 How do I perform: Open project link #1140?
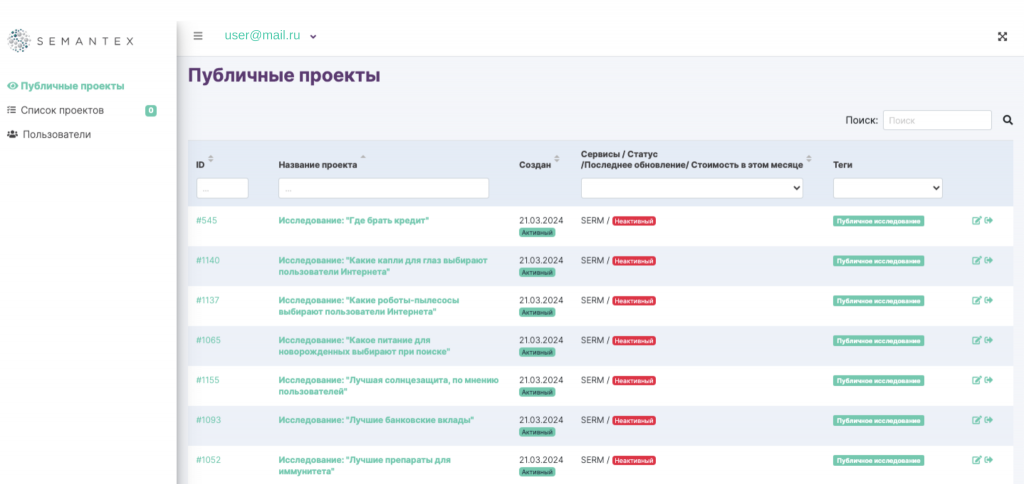pyautogui.click(x=208, y=261)
